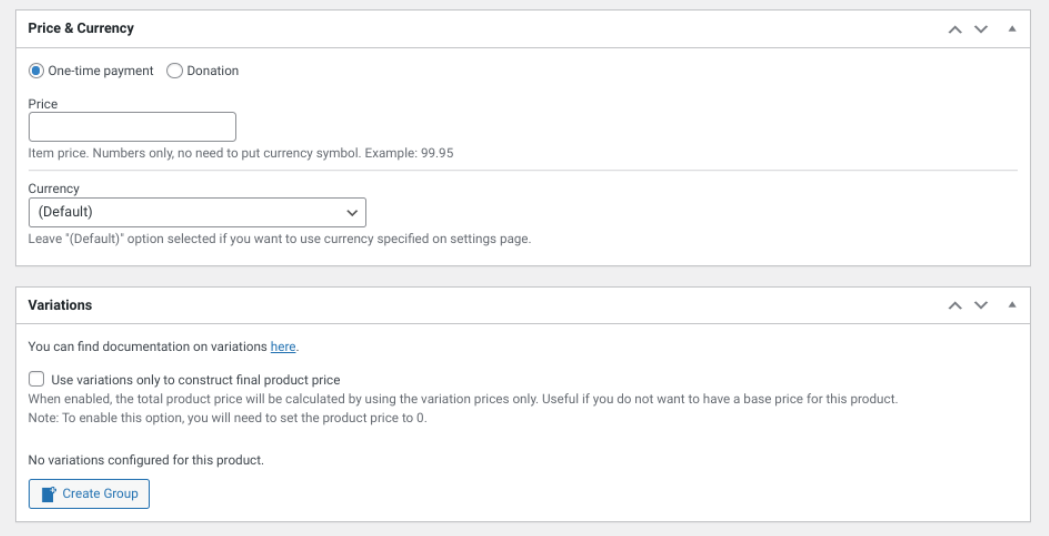
Task: Click the 'Donation' label text
Action: (x=213, y=71)
